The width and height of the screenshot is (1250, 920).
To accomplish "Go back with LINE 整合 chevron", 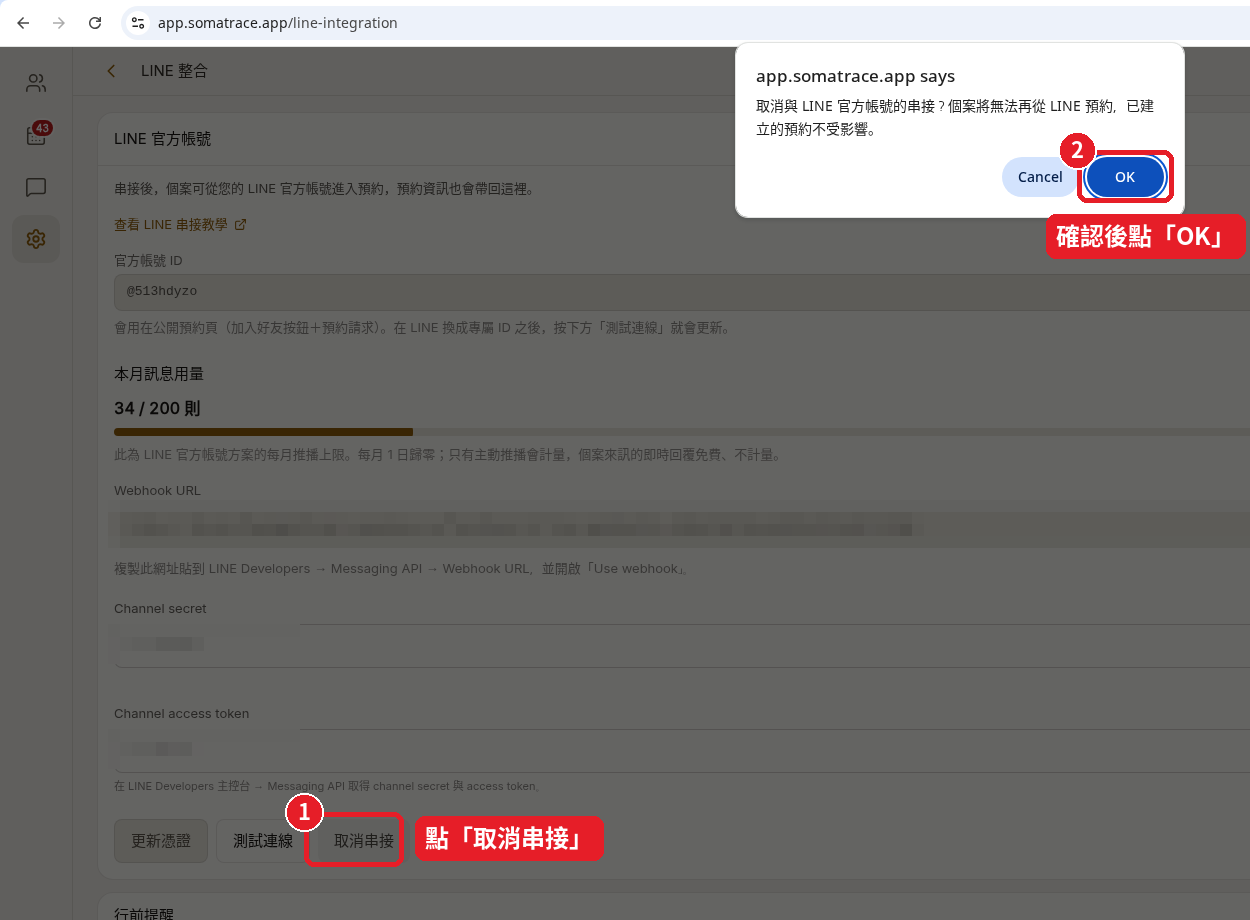I will point(111,71).
